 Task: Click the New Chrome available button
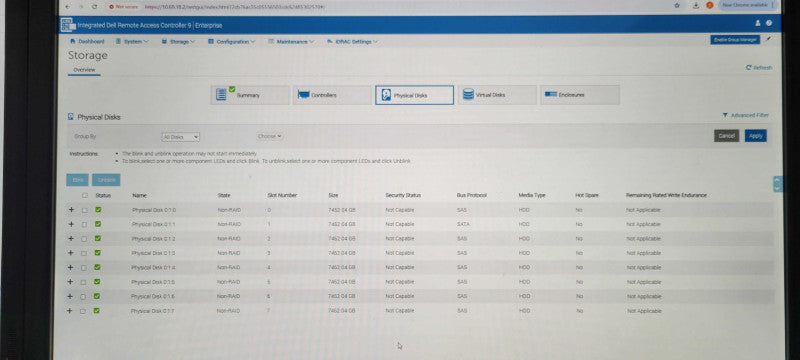748,5
